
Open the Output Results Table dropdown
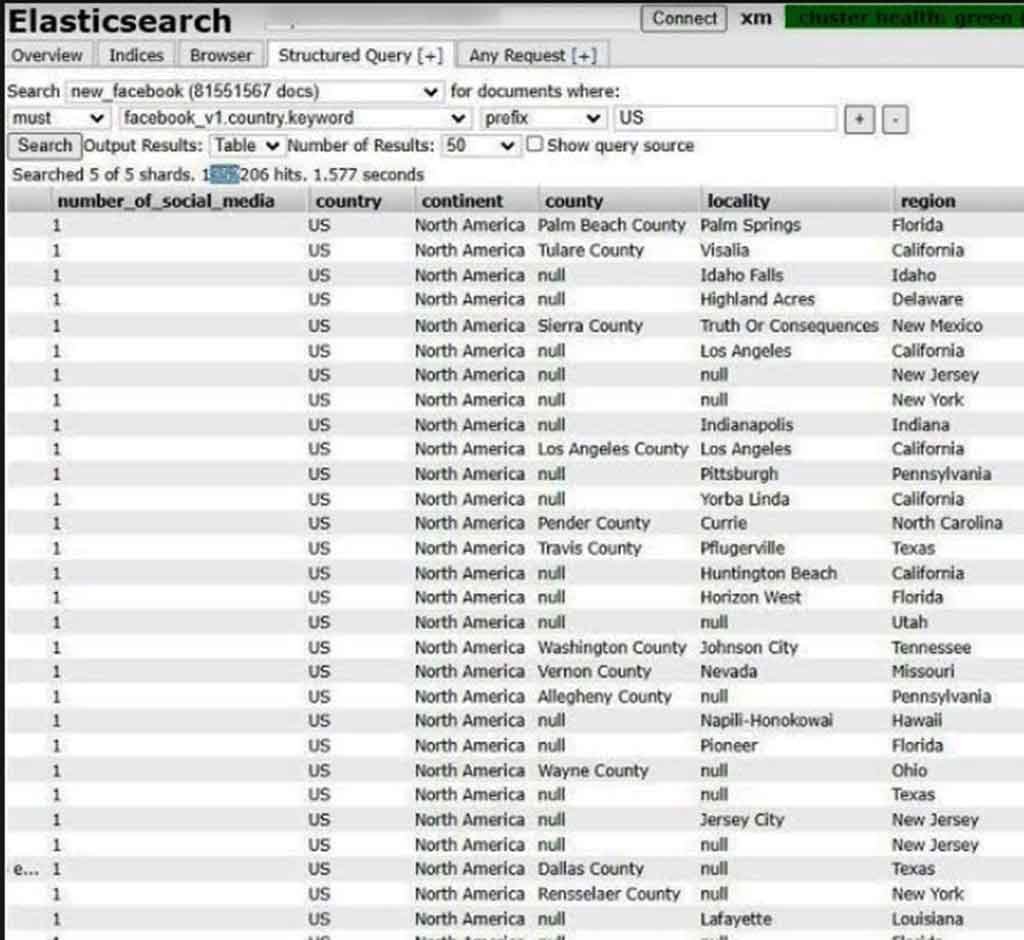click(246, 145)
